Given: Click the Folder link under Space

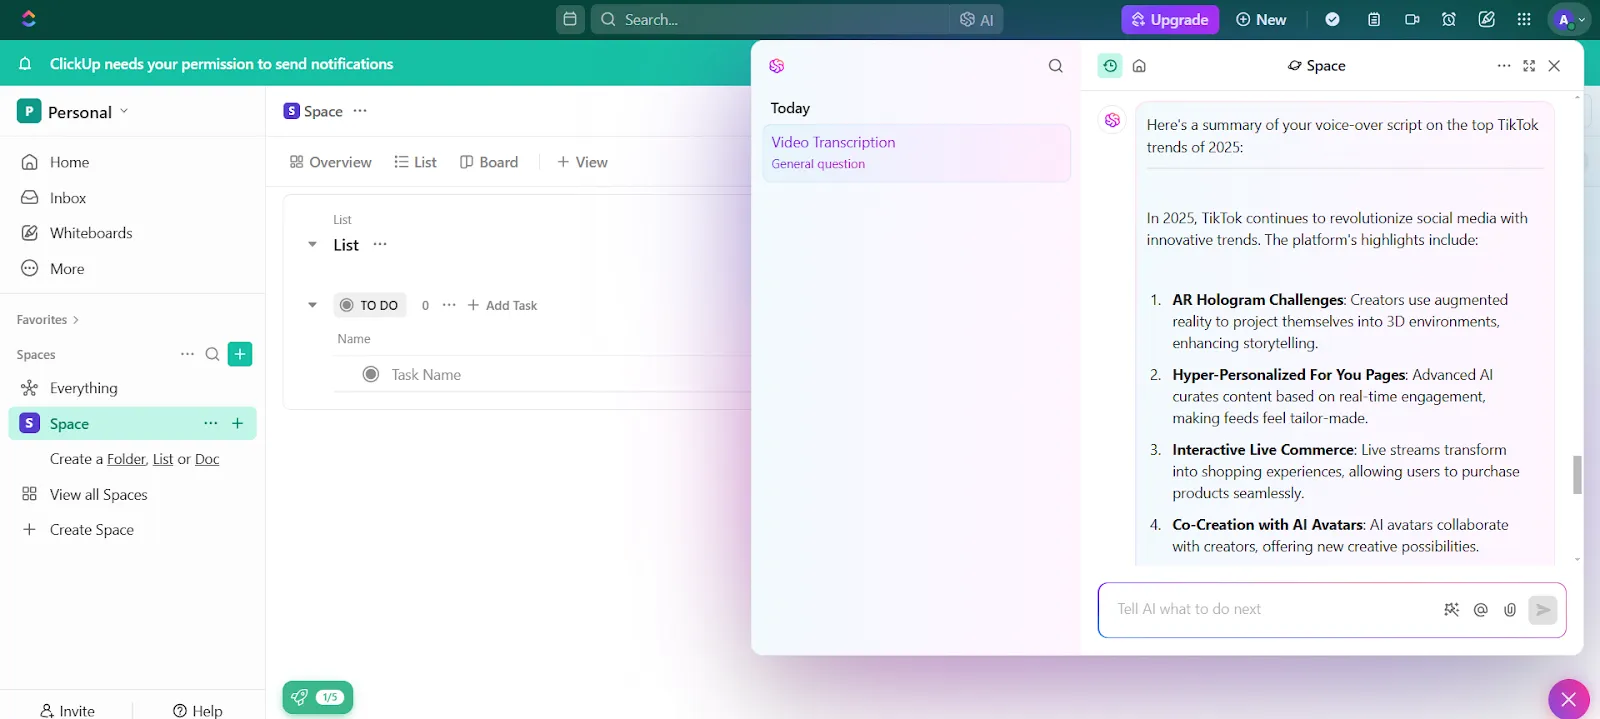Looking at the screenshot, I should point(126,459).
